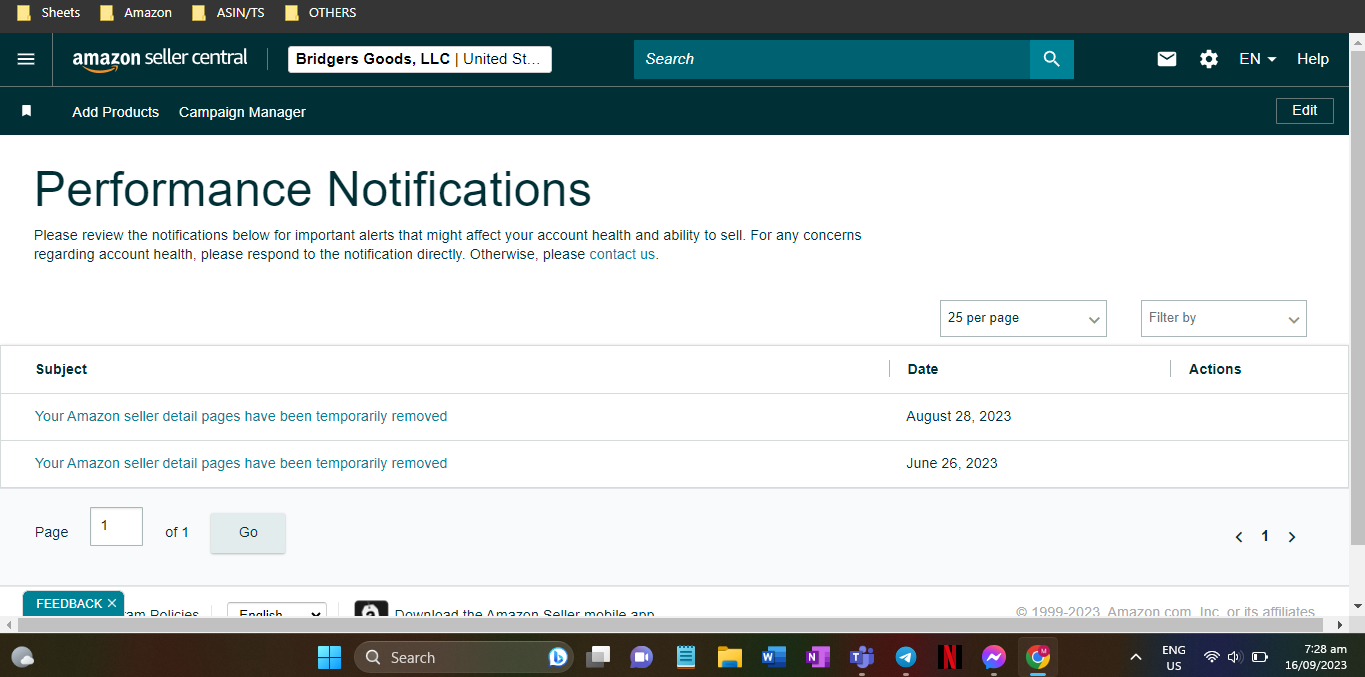Click the Go button

pos(248,533)
